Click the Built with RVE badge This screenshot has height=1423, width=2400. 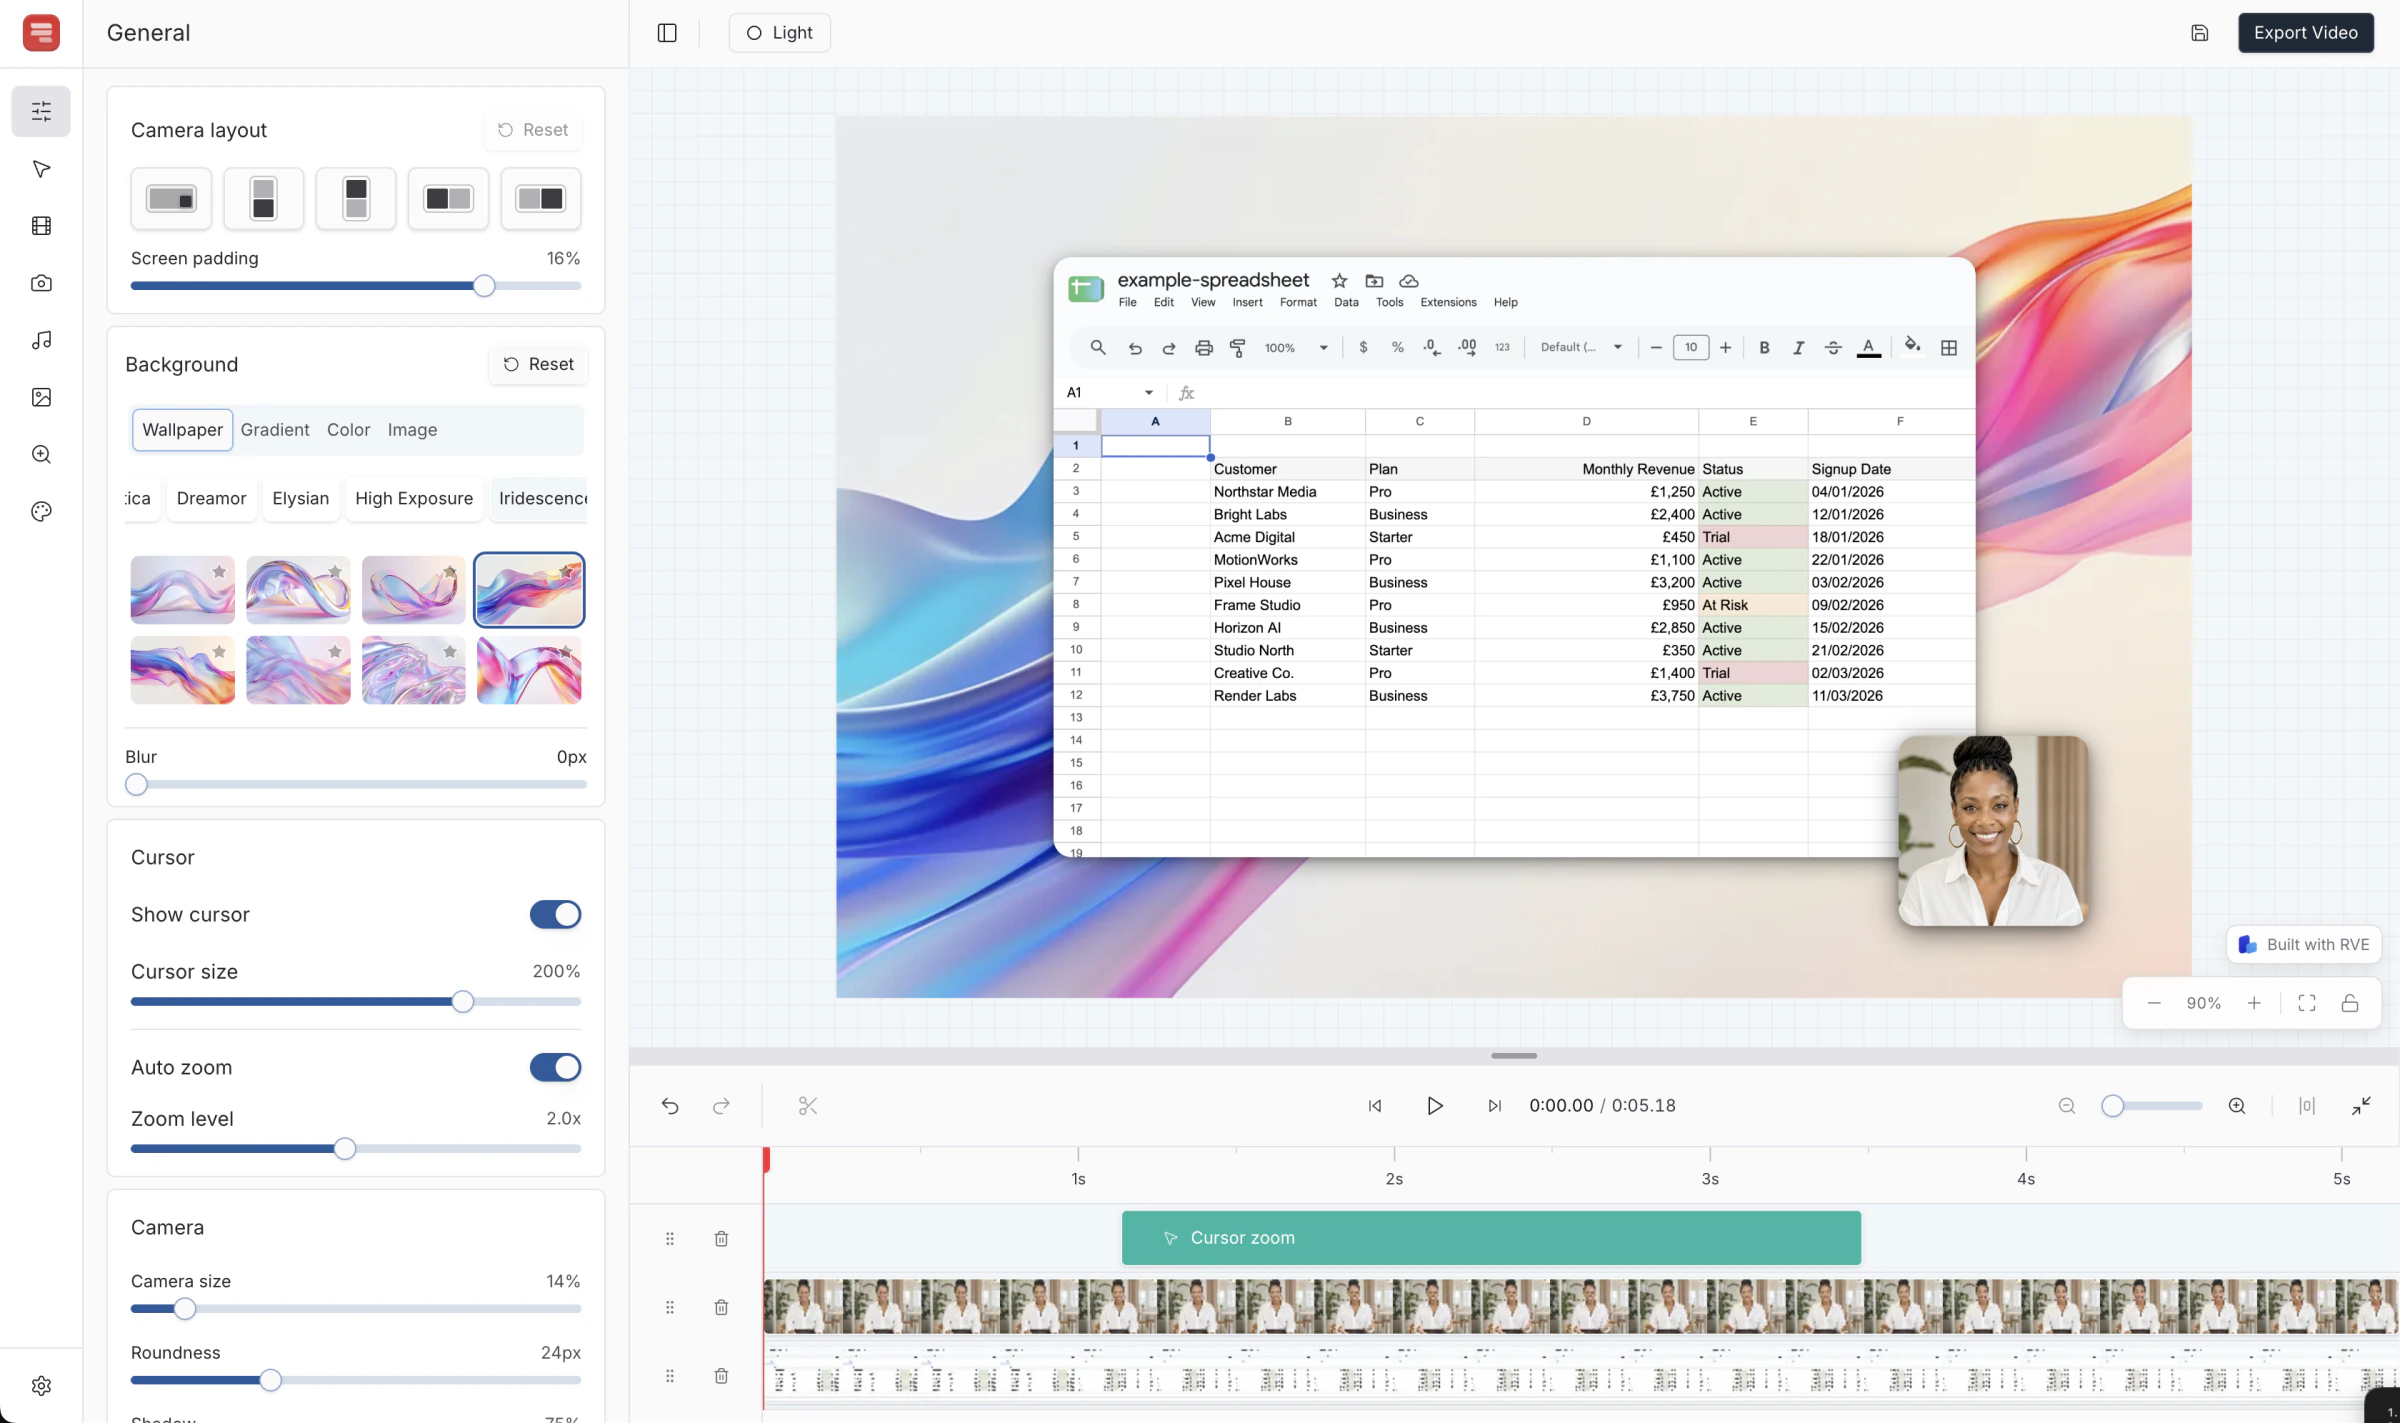[2304, 944]
